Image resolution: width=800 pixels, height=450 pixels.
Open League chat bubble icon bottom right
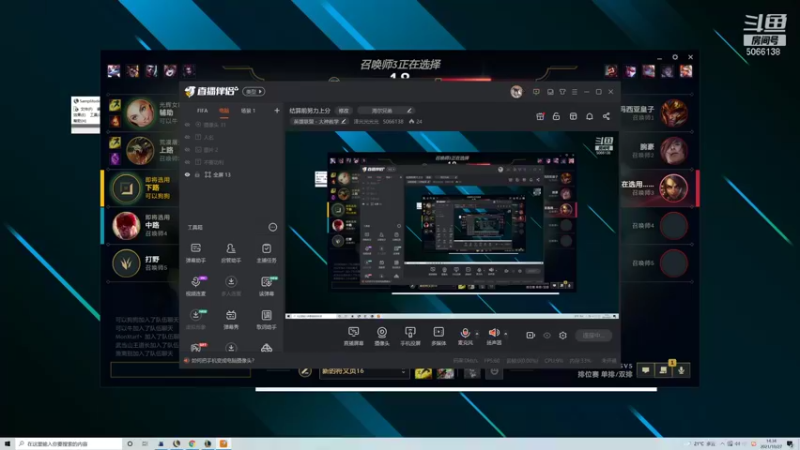point(646,370)
